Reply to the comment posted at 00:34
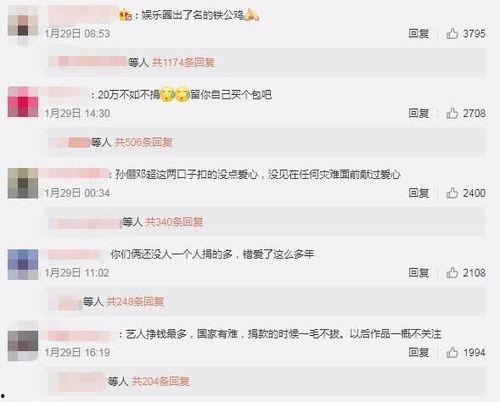Image resolution: width=500 pixels, height=402 pixels. (419, 193)
